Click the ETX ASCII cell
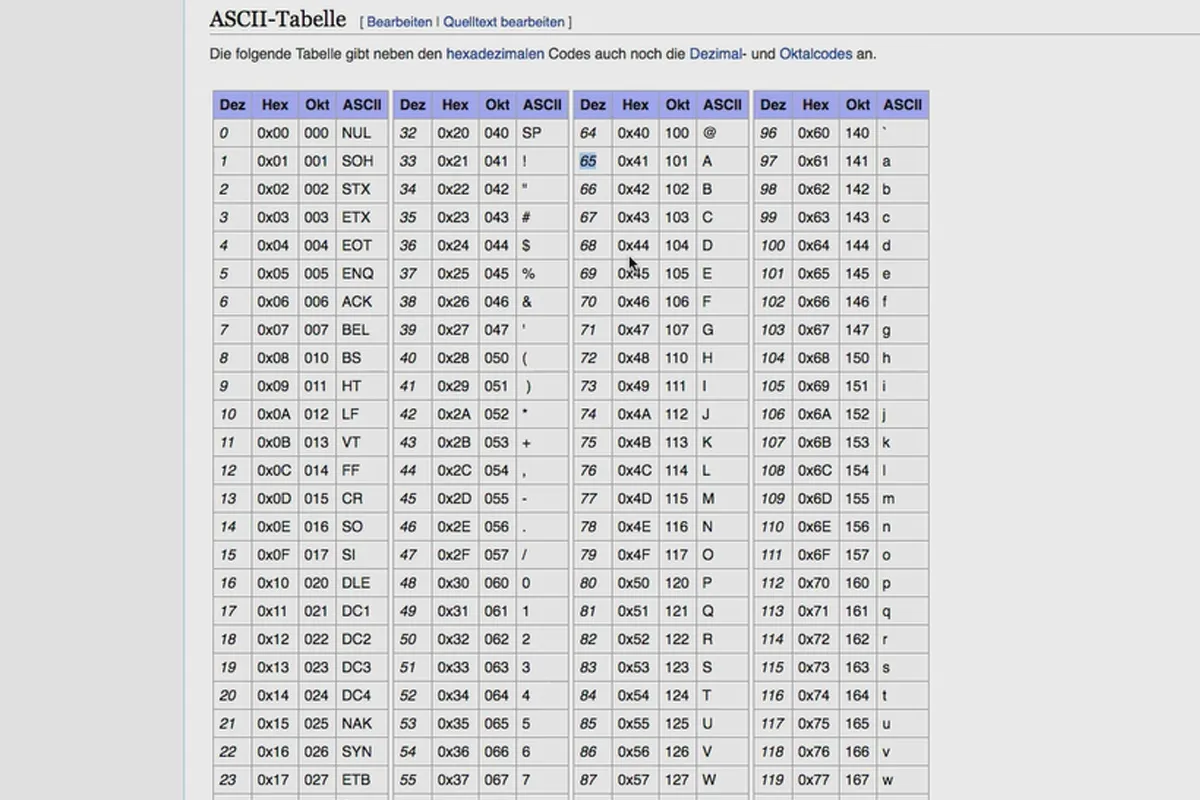The width and height of the screenshot is (1200, 800). [362, 217]
